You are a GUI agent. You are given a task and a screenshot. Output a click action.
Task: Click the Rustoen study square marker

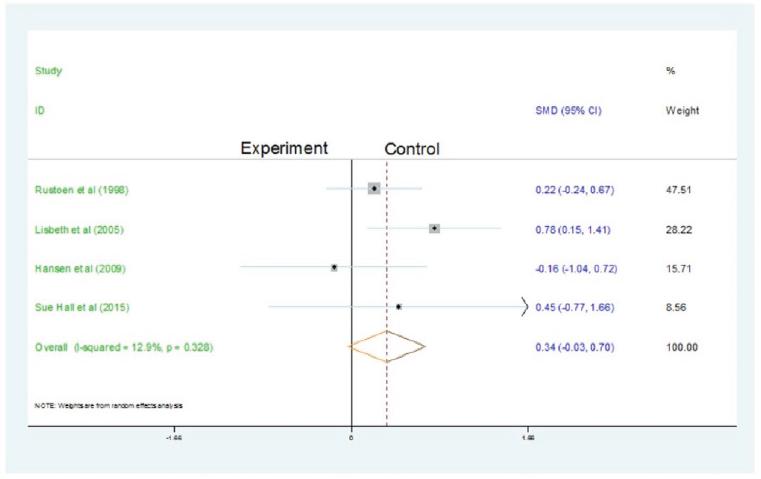pyautogui.click(x=374, y=188)
